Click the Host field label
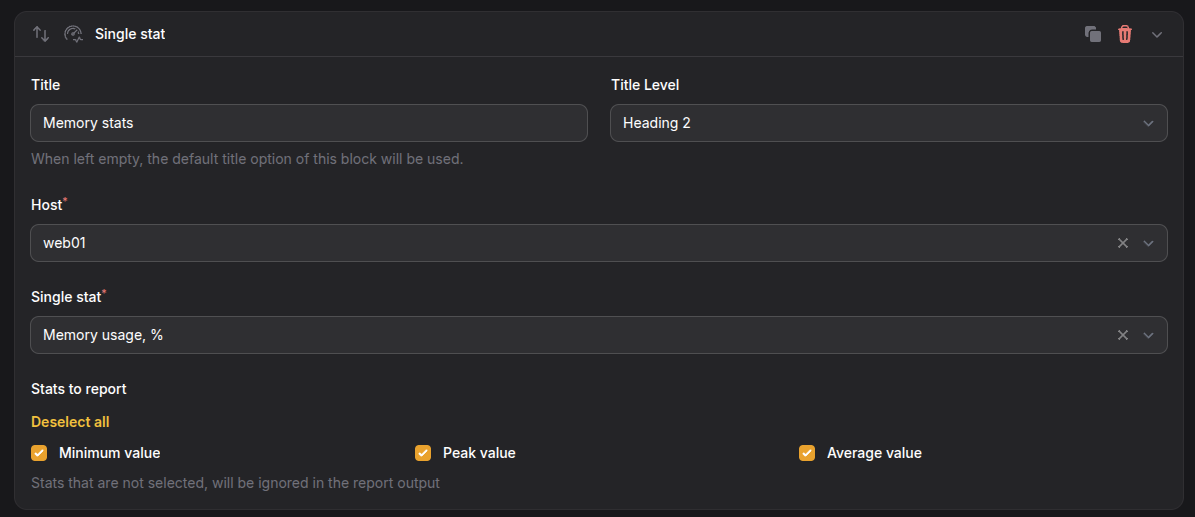Screen dimensions: 1195x517 (x=46, y=205)
